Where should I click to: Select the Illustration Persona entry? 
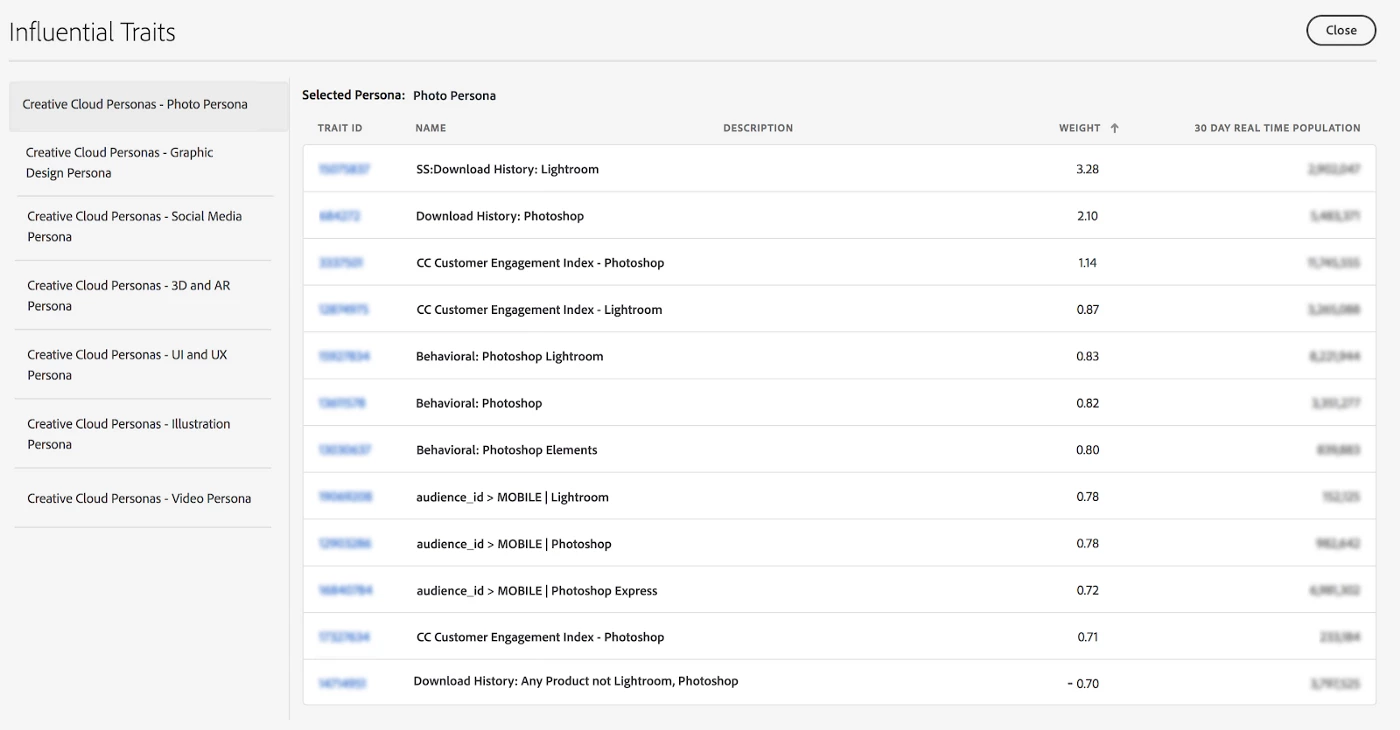click(143, 434)
